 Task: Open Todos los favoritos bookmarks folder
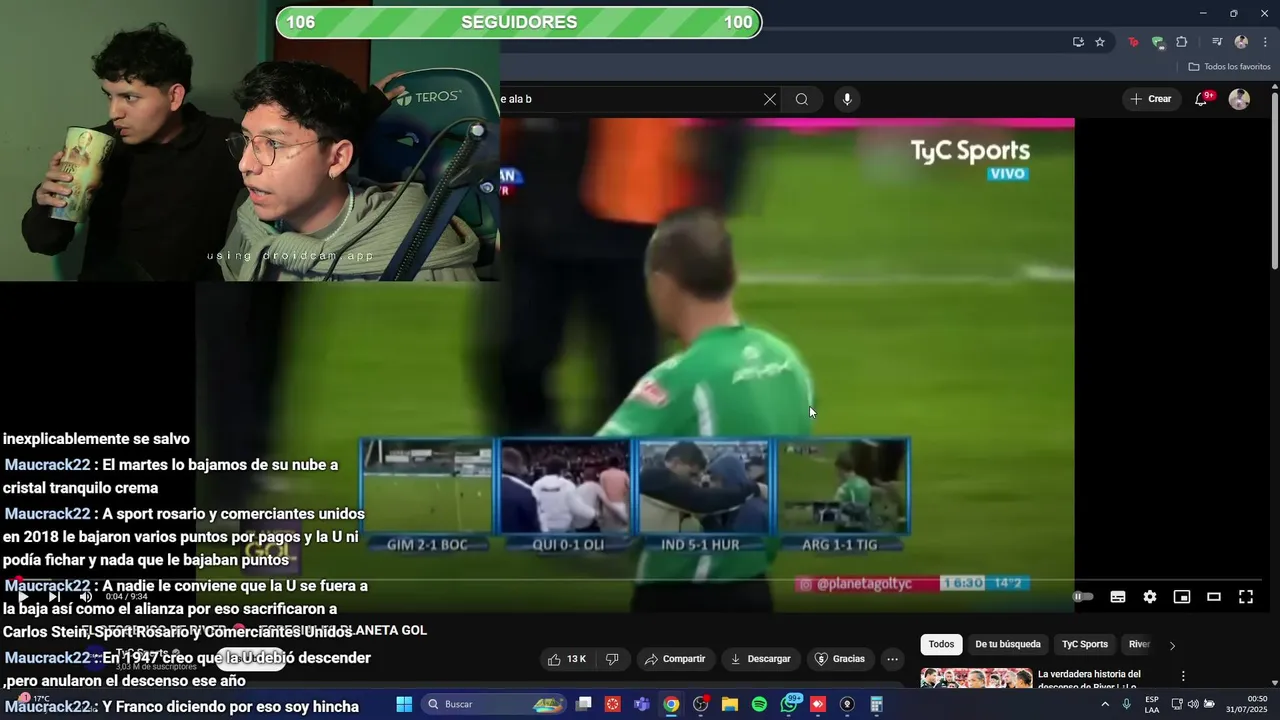point(1229,67)
